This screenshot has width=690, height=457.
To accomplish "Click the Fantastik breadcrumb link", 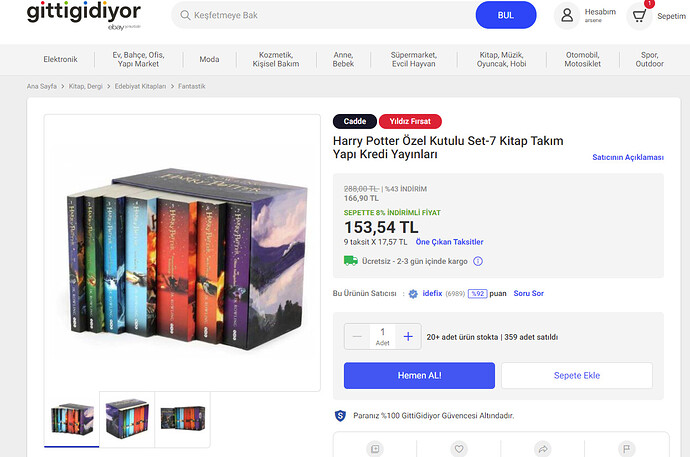I will [x=191, y=86].
